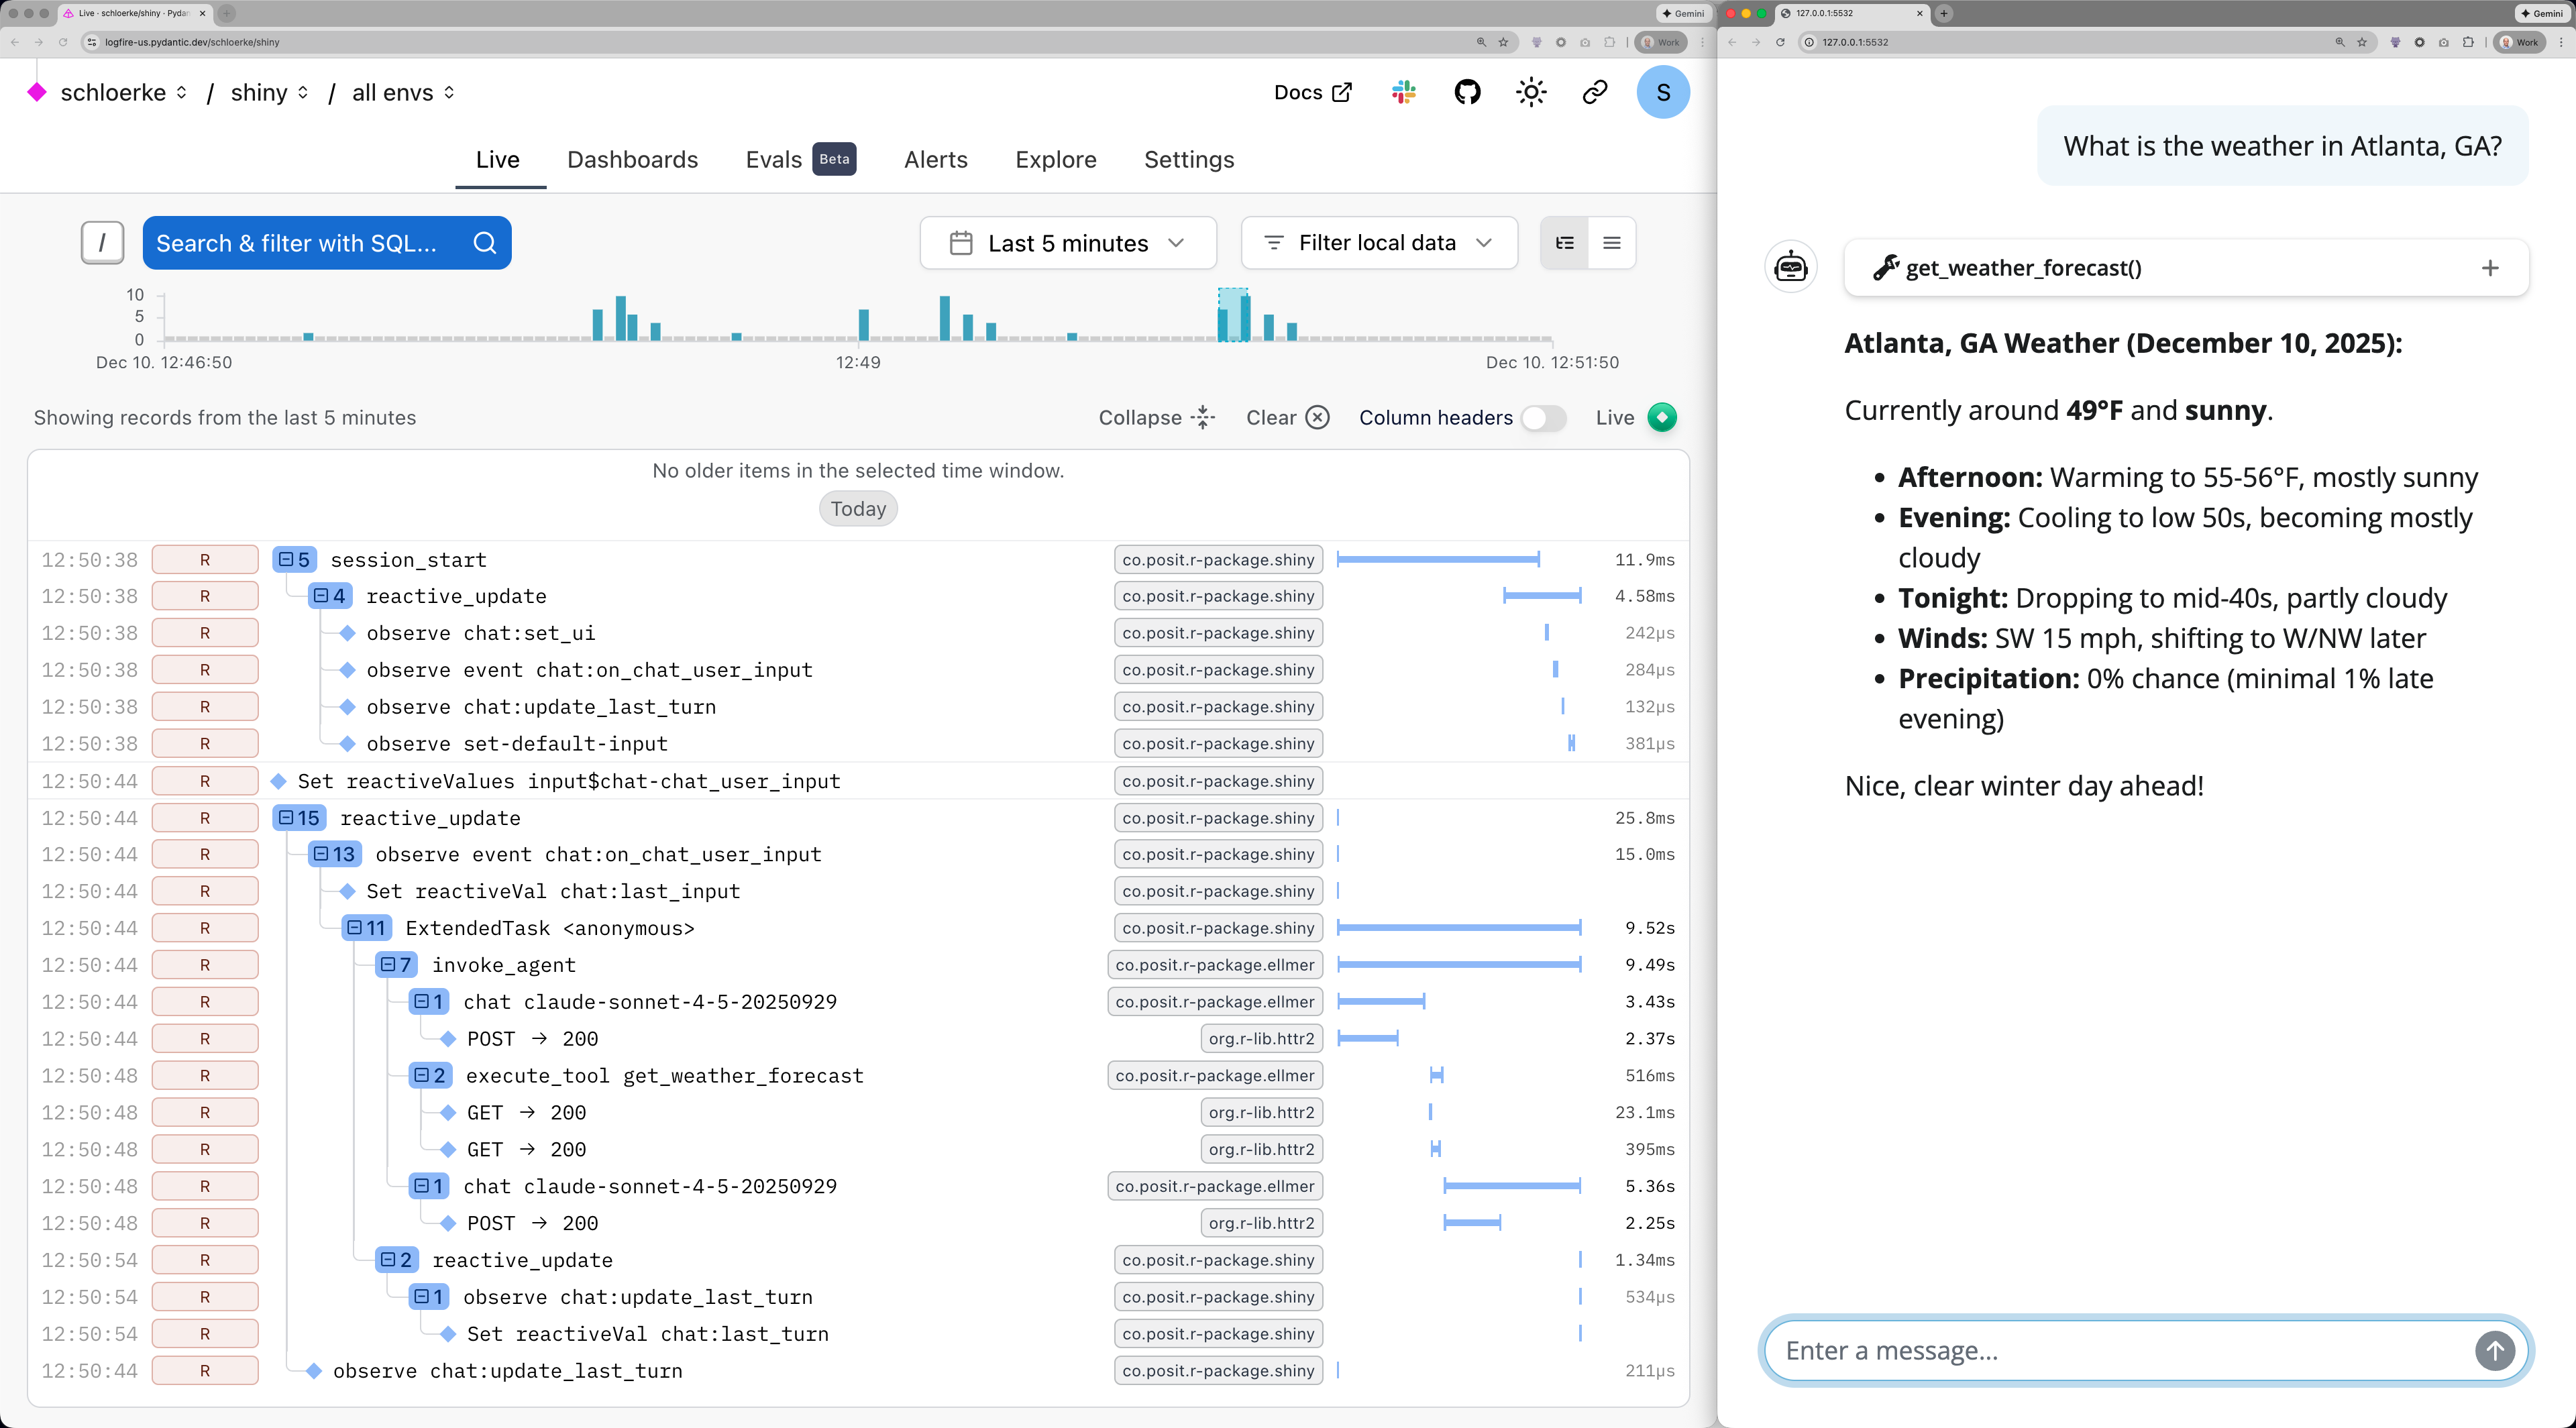Viewport: 2576px width, 1428px height.
Task: Select the flat list view icon
Action: coord(1612,242)
